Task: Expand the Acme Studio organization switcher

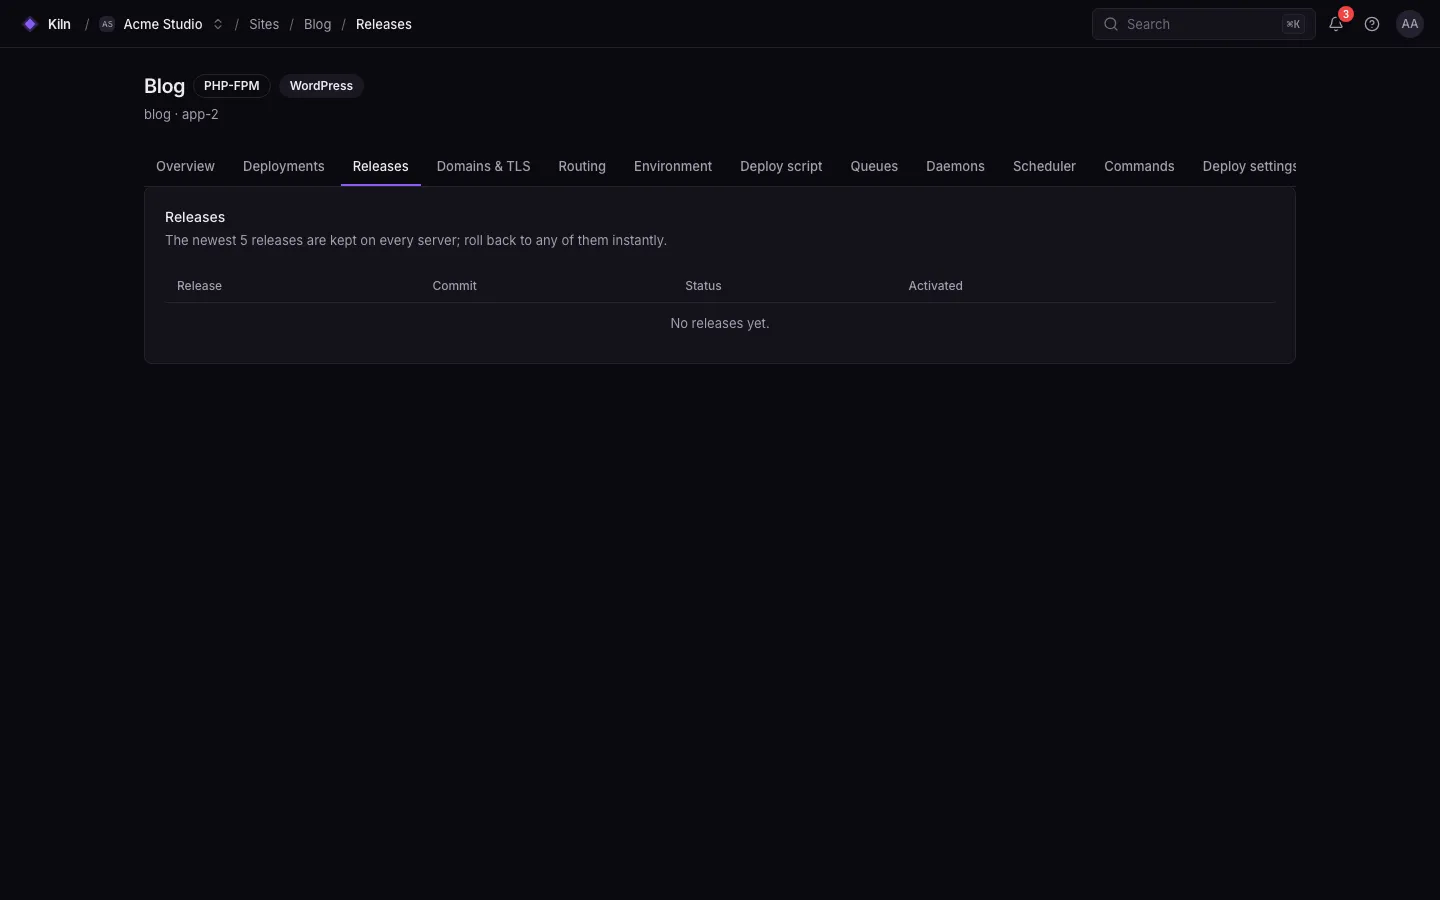Action: tap(161, 24)
